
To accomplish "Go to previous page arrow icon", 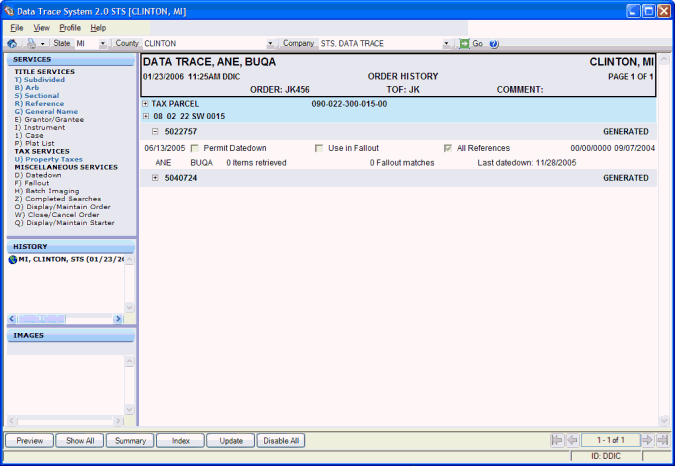I will coord(572,440).
